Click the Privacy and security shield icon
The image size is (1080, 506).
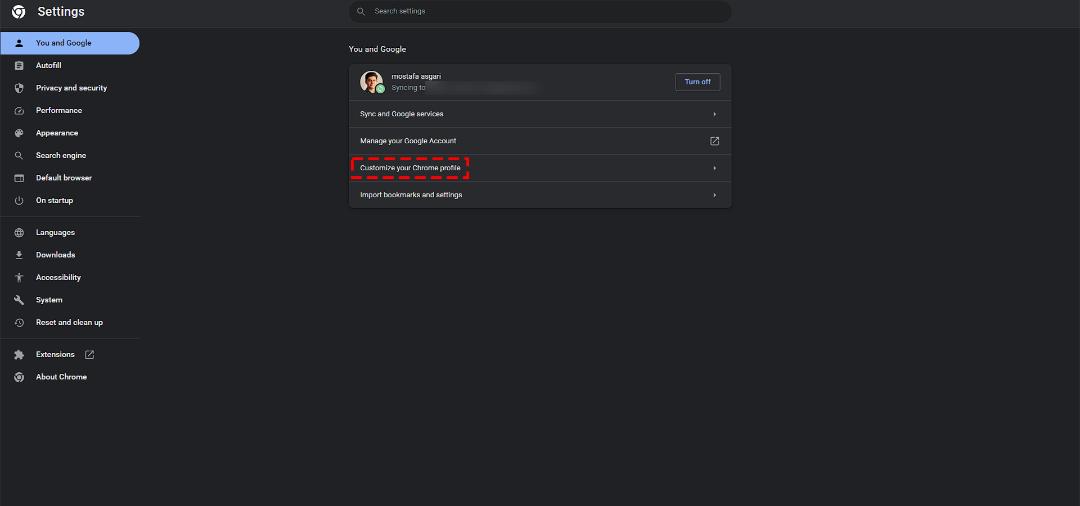pos(19,88)
